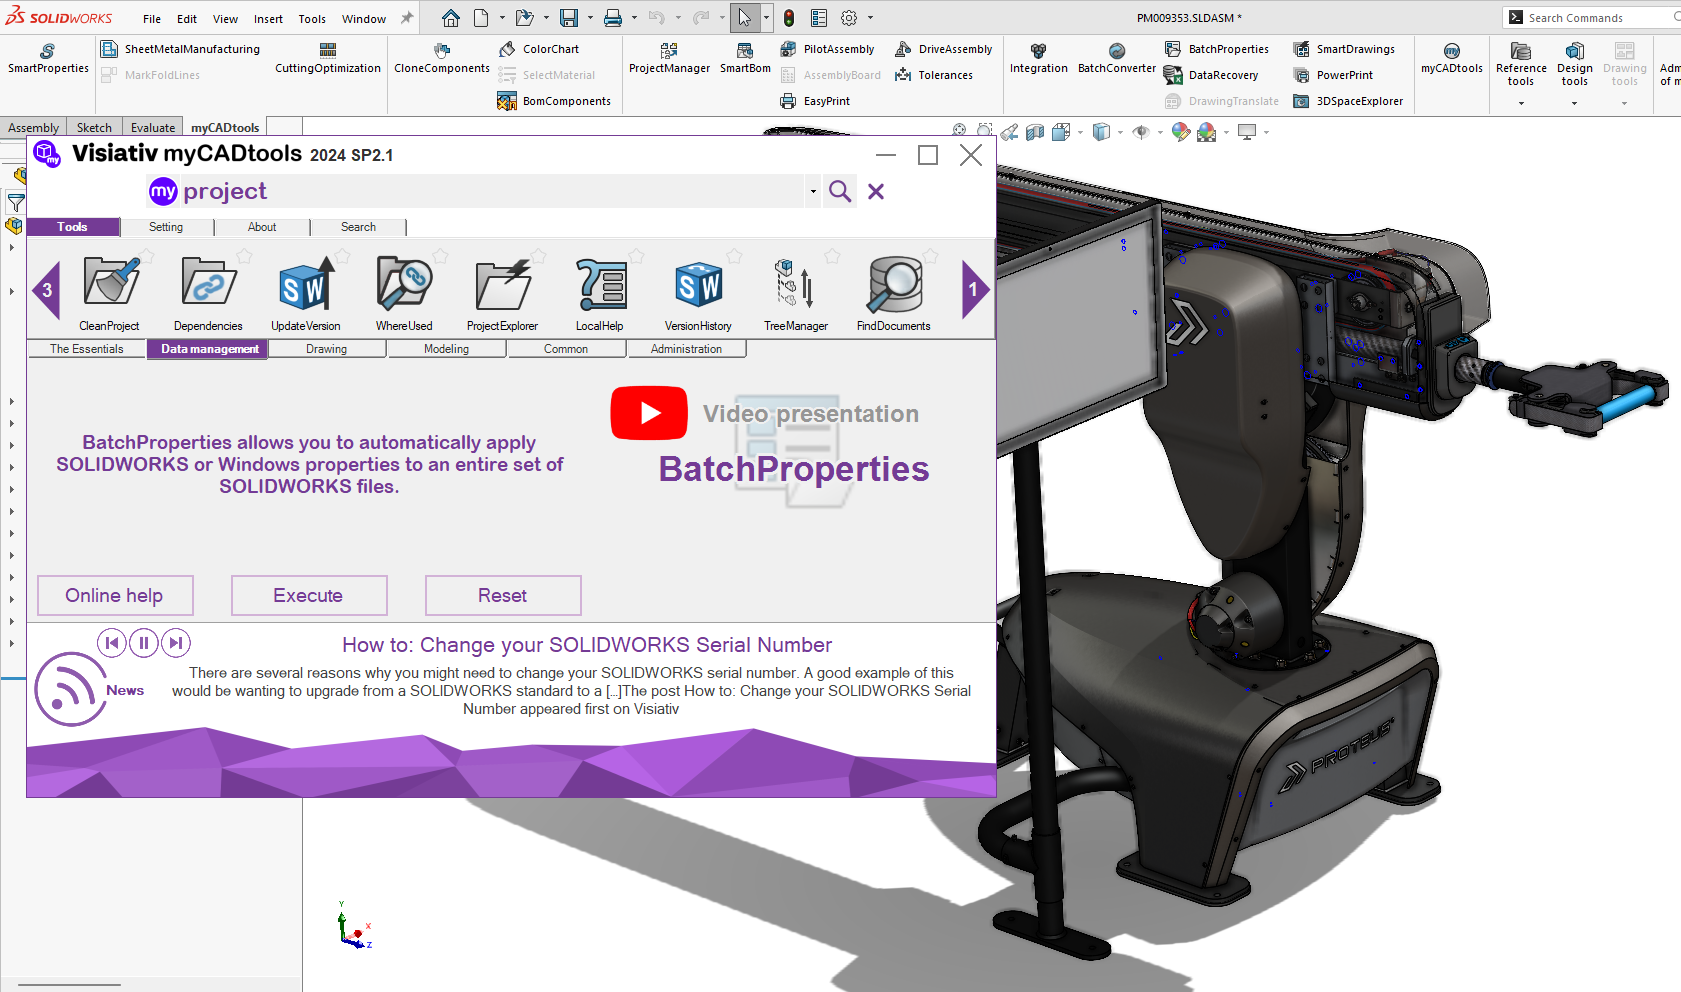The width and height of the screenshot is (1681, 992).
Task: Pause the news feed playback
Action: (x=144, y=643)
